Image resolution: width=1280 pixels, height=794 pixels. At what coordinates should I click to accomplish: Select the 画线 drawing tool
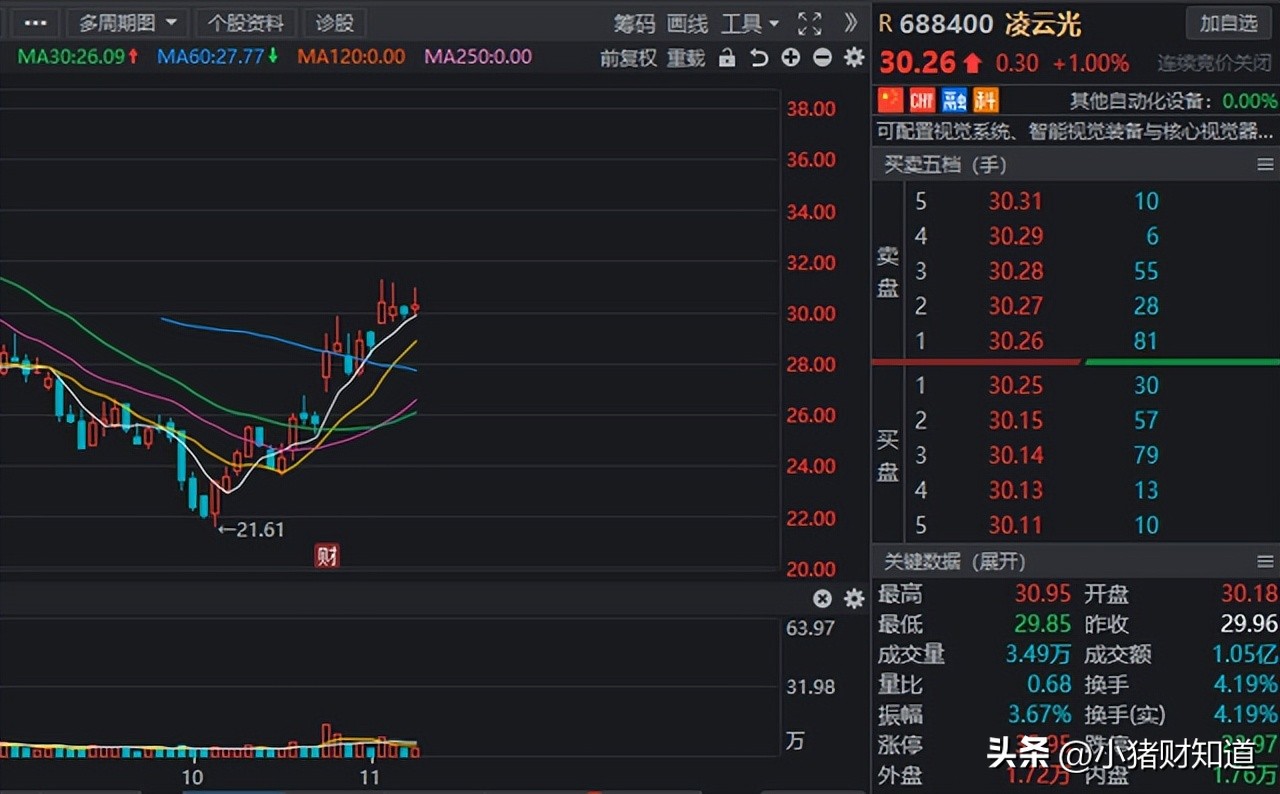(x=686, y=23)
